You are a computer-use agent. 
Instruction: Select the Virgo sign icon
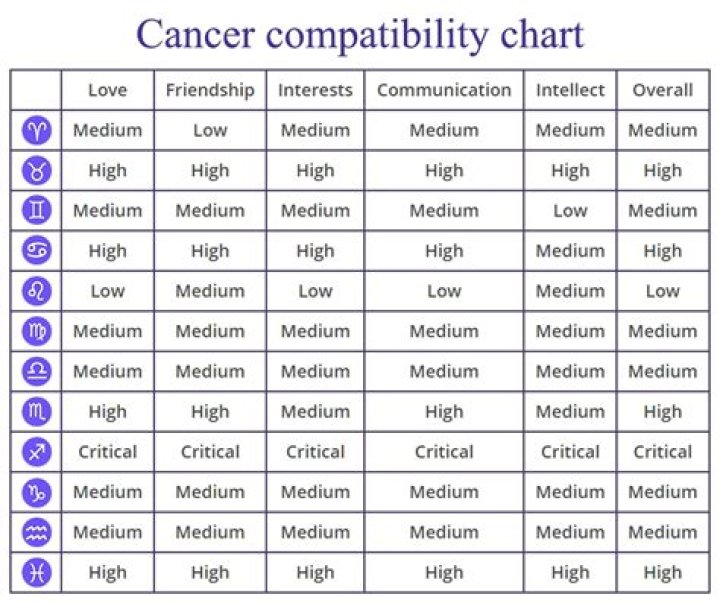[36, 331]
